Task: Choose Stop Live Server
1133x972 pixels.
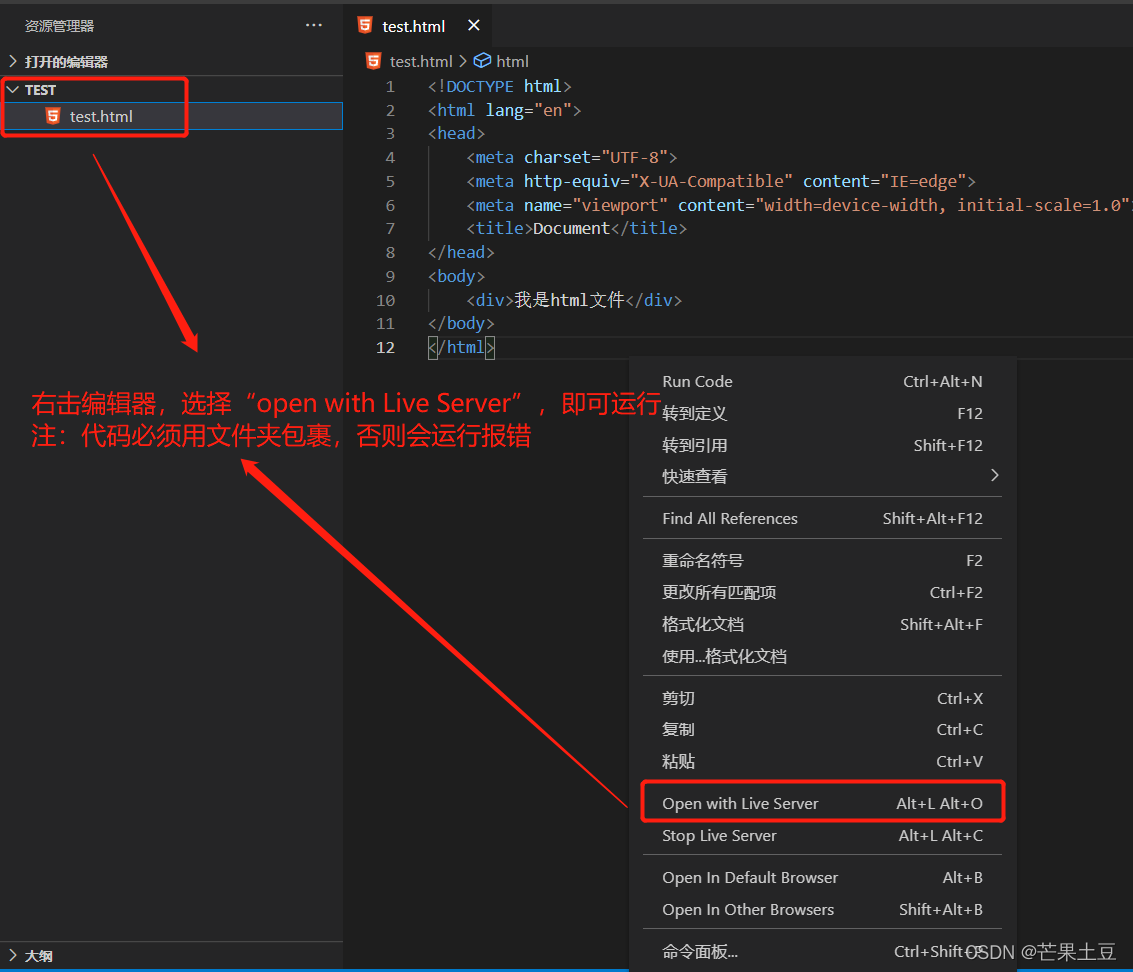Action: tap(822, 835)
